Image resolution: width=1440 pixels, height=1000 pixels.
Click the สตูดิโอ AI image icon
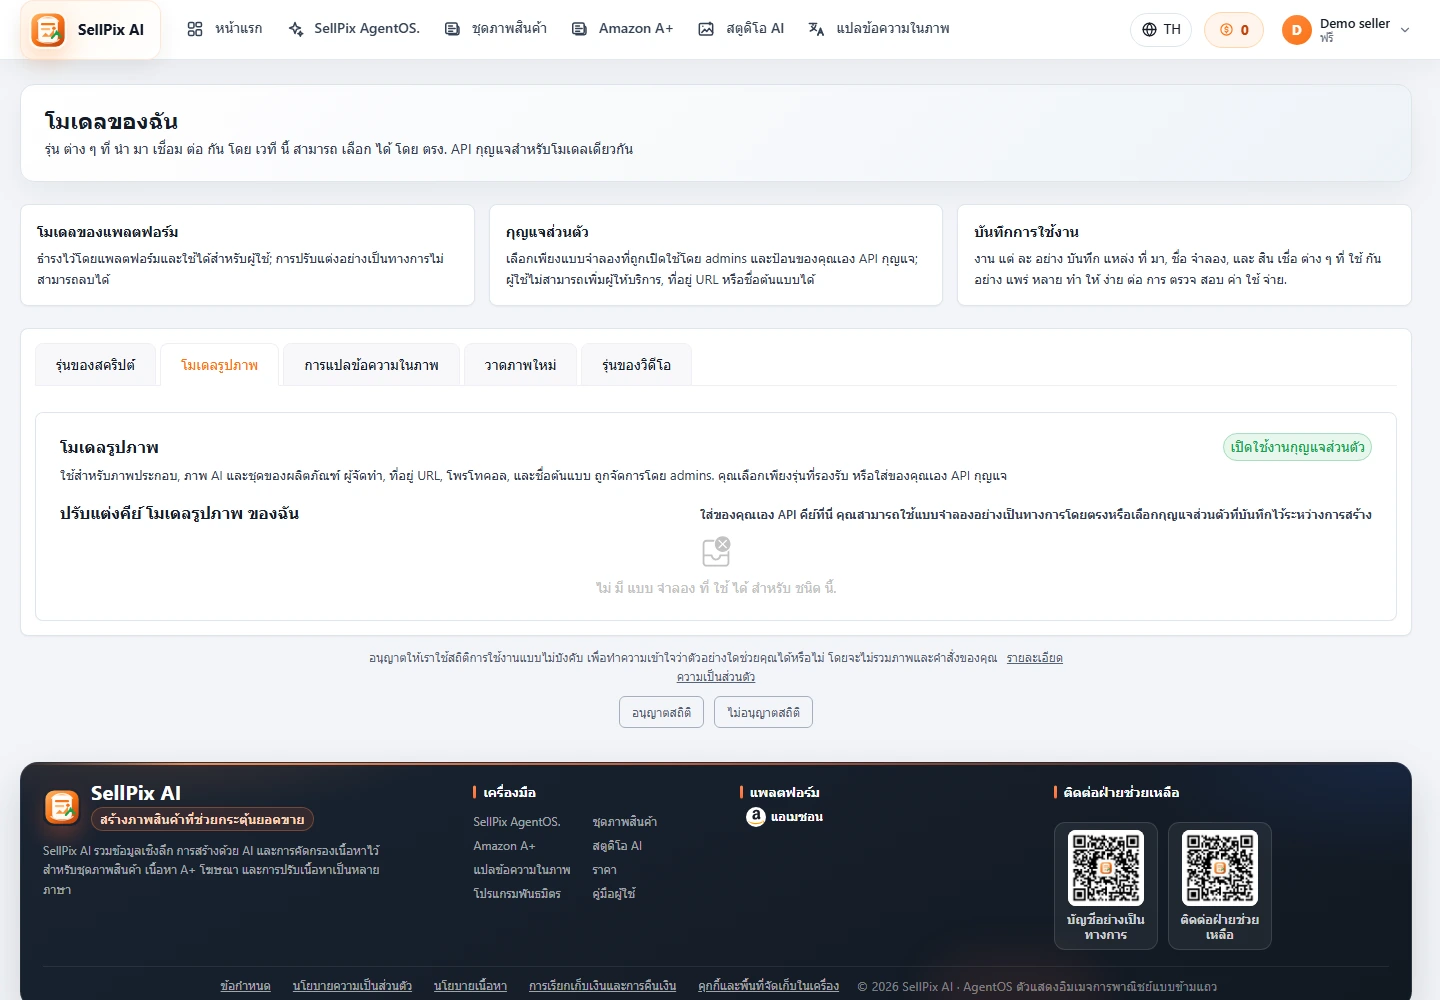706,29
